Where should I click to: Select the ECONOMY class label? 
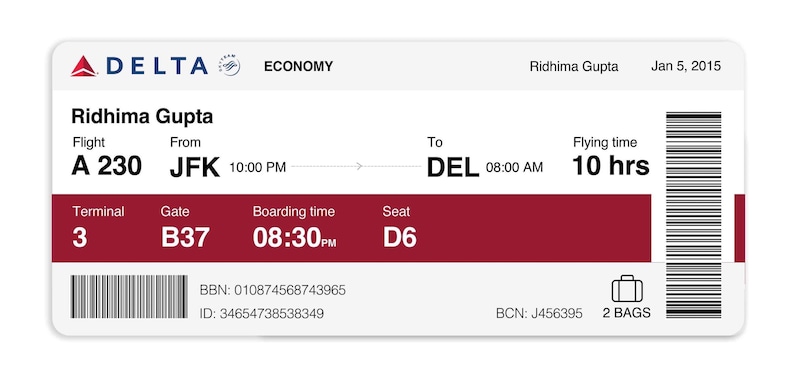click(298, 66)
